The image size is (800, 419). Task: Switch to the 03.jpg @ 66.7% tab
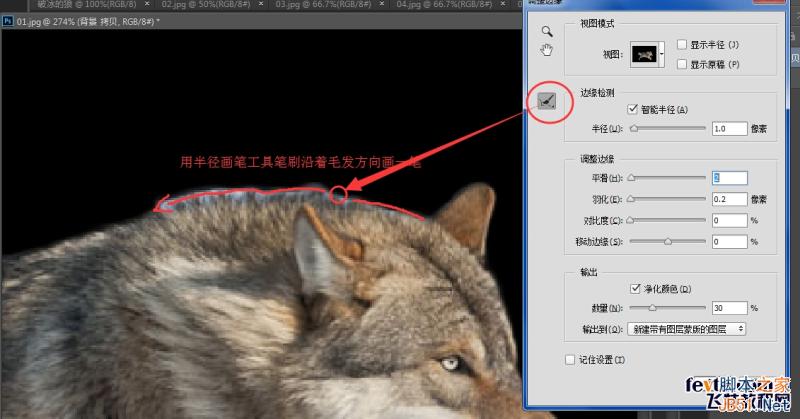coord(323,4)
